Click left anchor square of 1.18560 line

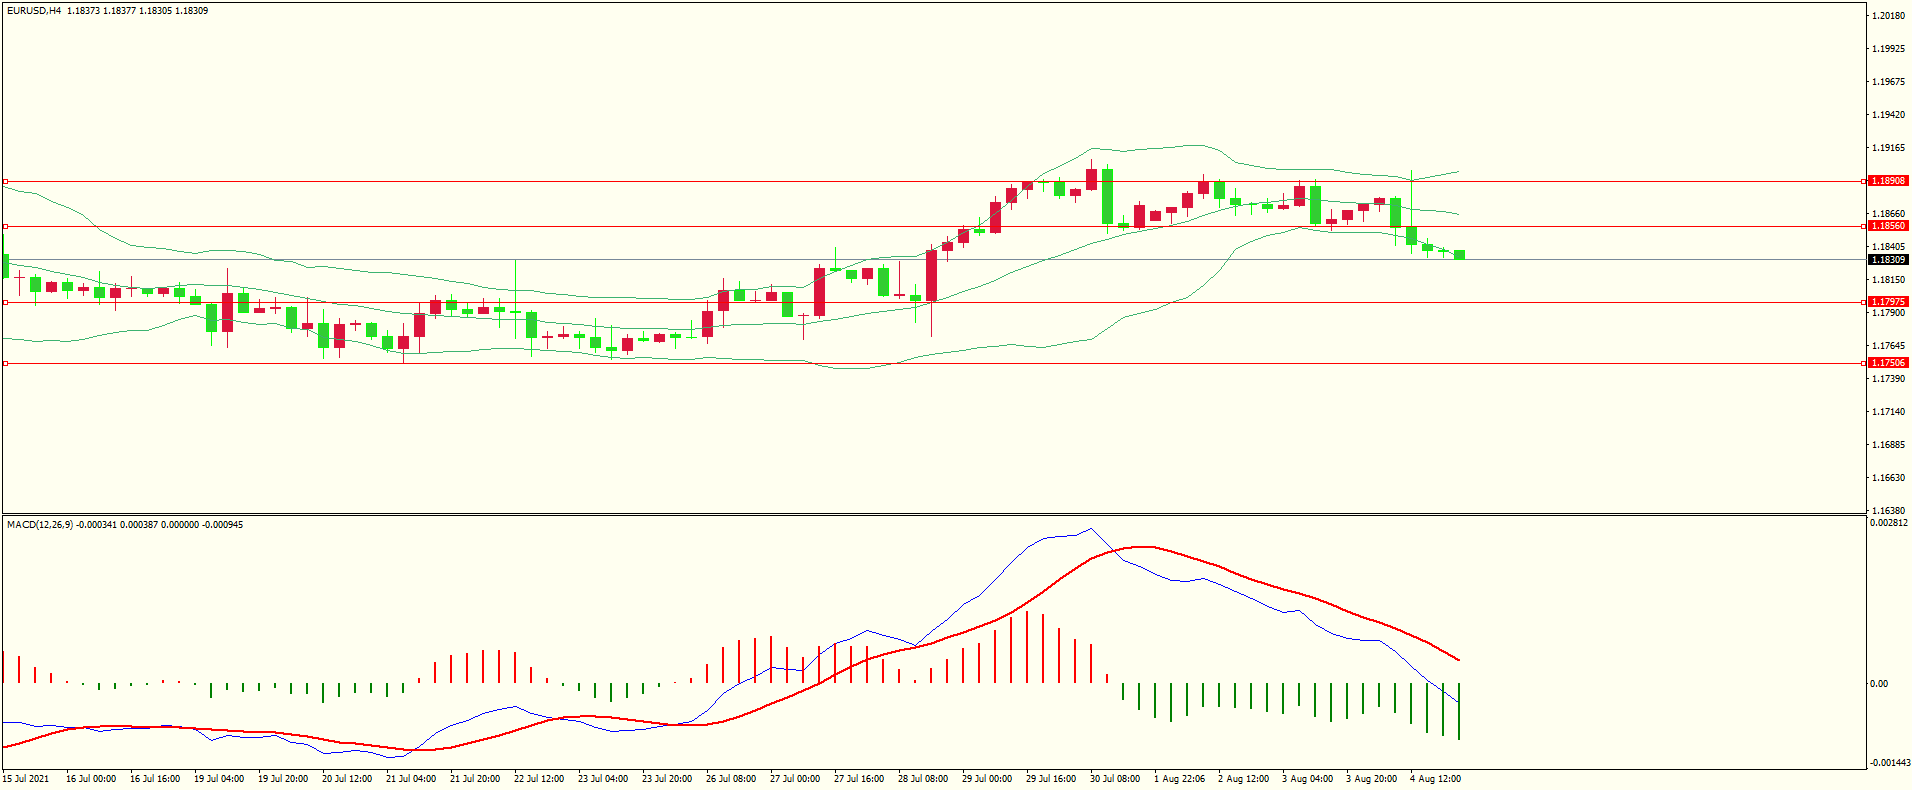tap(5, 226)
